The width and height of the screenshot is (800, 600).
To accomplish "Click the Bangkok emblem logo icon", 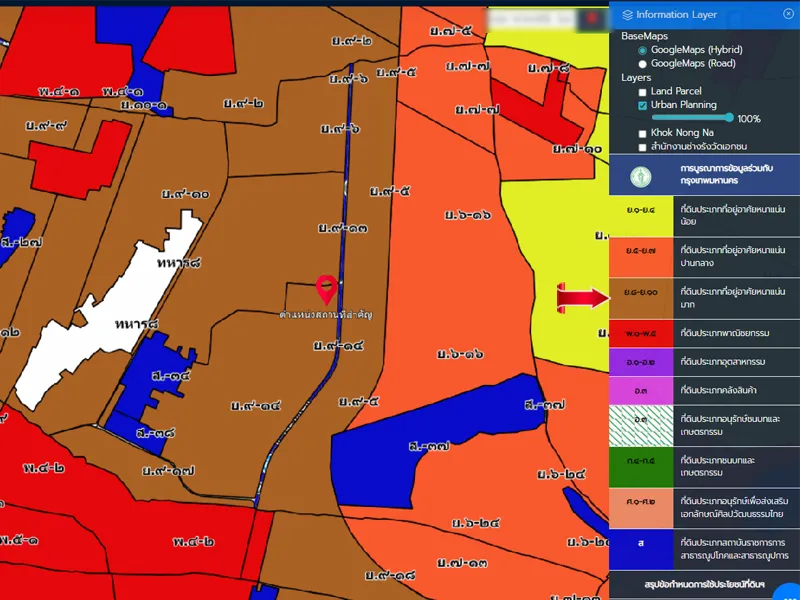I will click(641, 176).
